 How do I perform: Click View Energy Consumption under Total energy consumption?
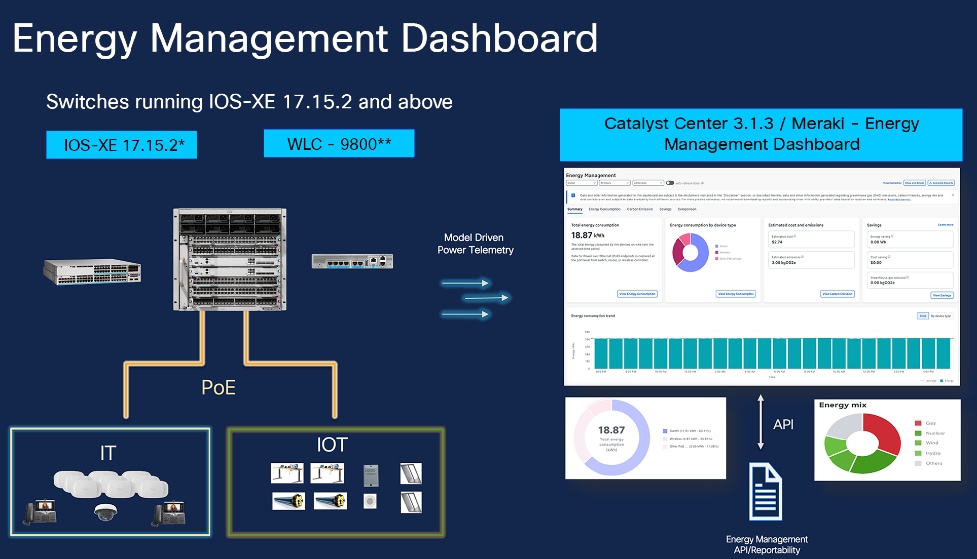[637, 294]
